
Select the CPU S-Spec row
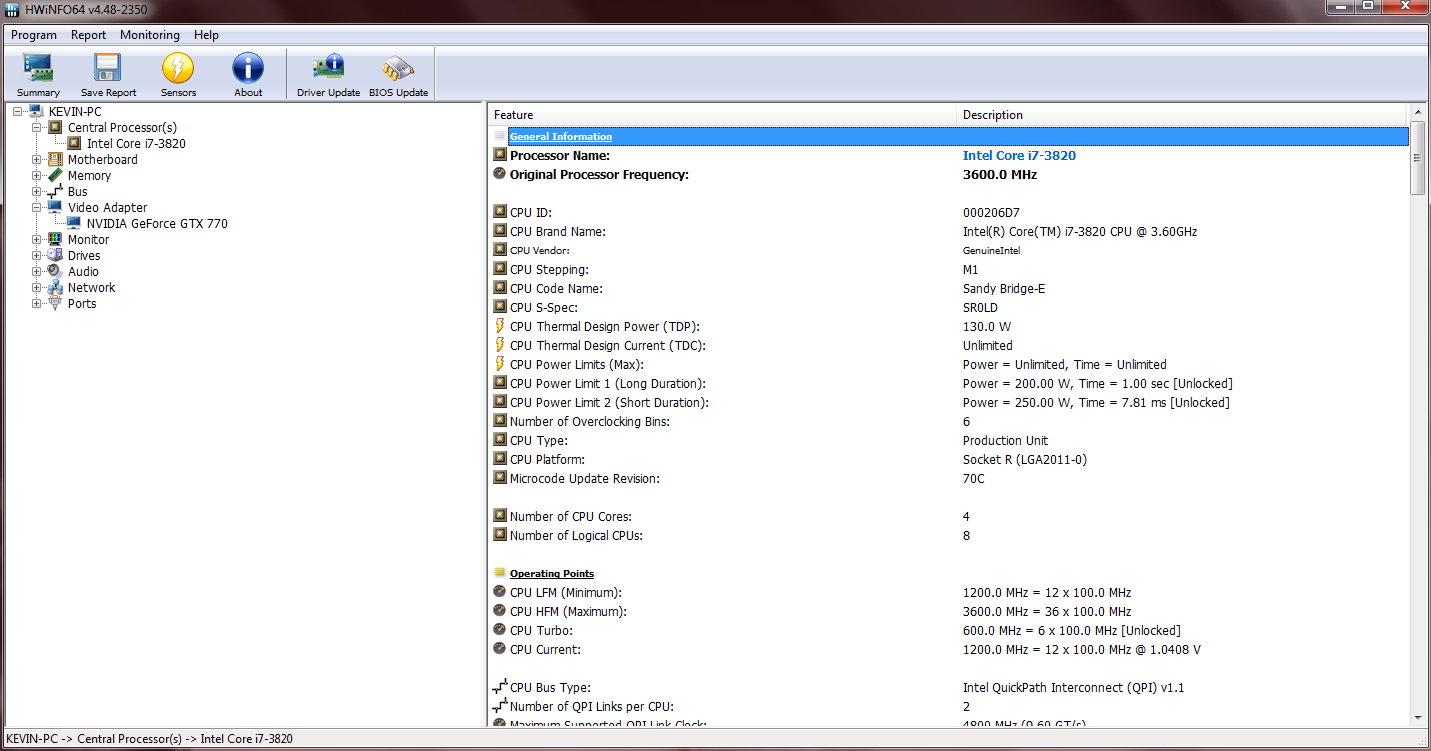950,307
